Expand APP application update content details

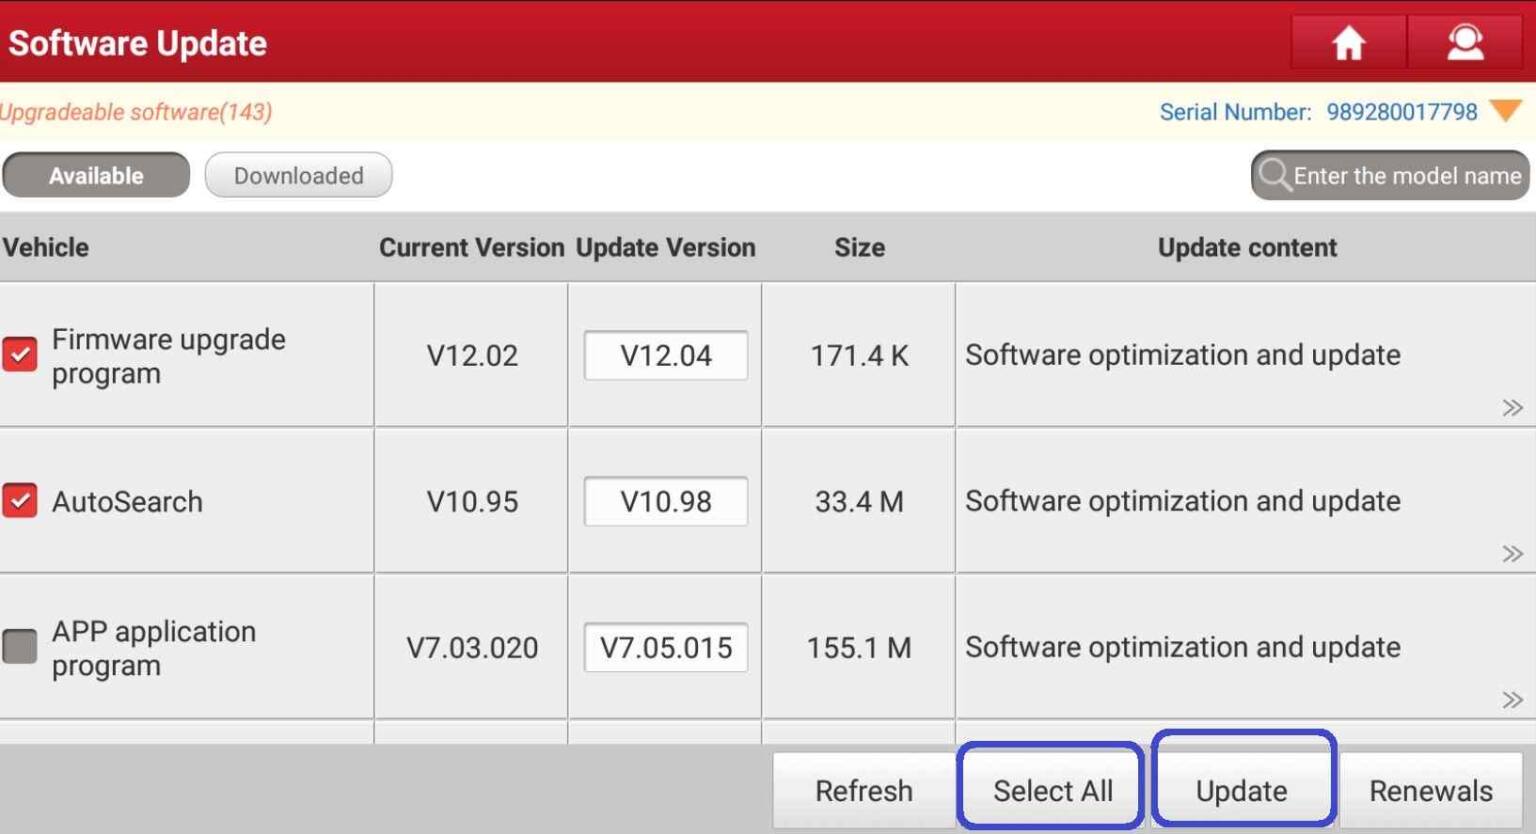point(1512,699)
